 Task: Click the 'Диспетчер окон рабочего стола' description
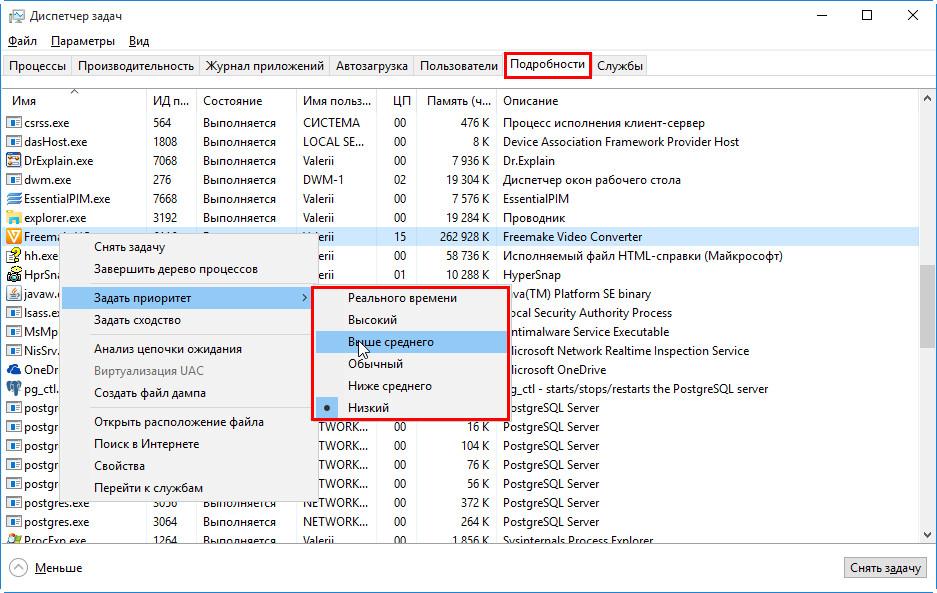click(x=592, y=180)
